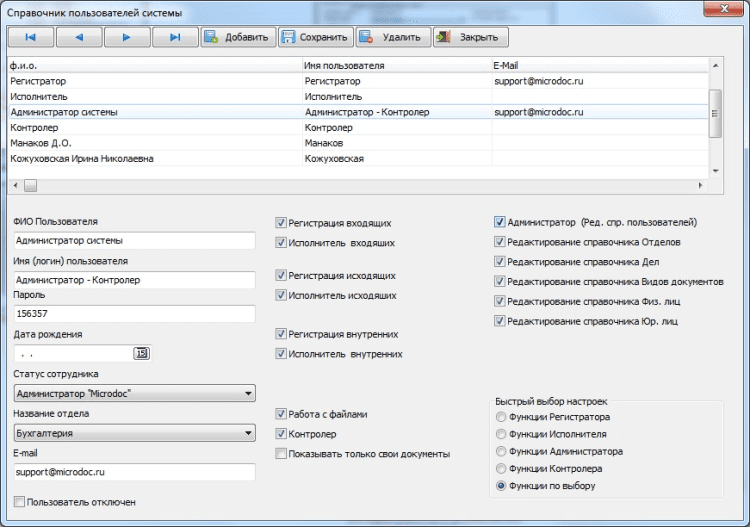Uncheck Редактирование справочника Юр. лиц
This screenshot has height=527, width=750.
tap(500, 321)
